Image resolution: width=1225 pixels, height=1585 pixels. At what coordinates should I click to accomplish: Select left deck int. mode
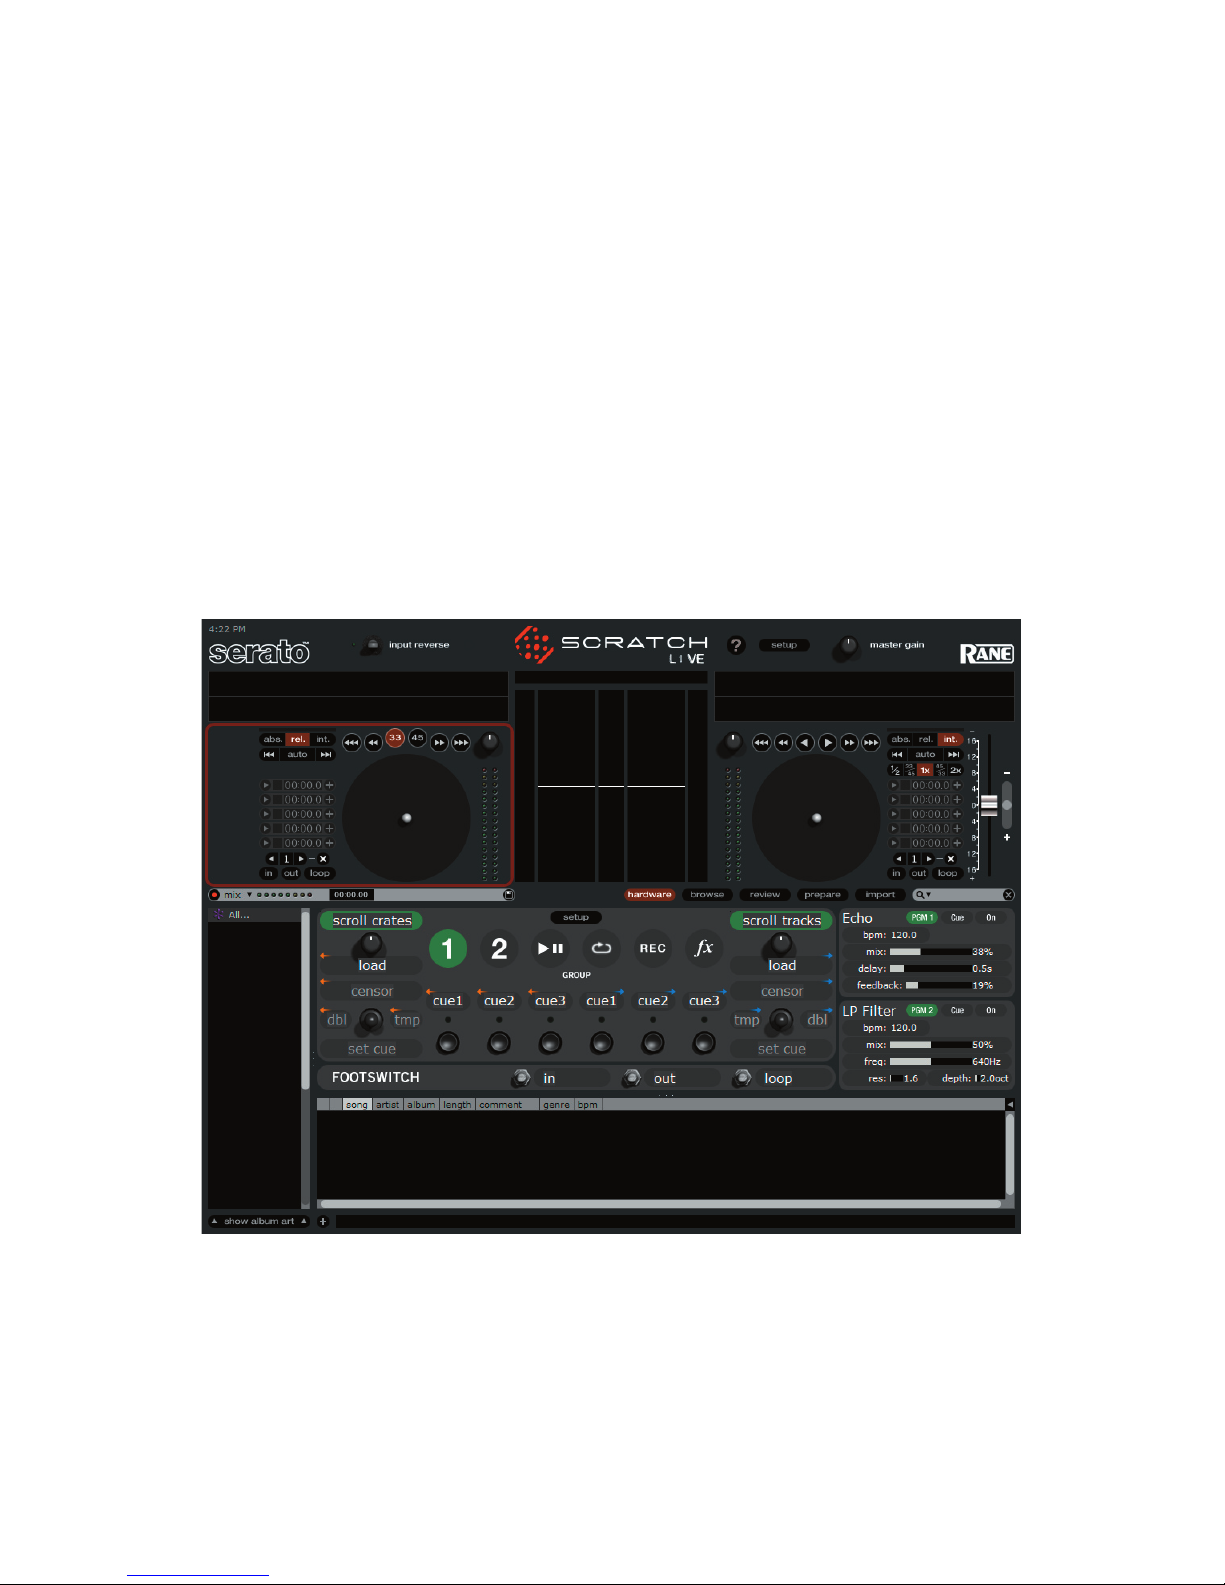coord(323,740)
